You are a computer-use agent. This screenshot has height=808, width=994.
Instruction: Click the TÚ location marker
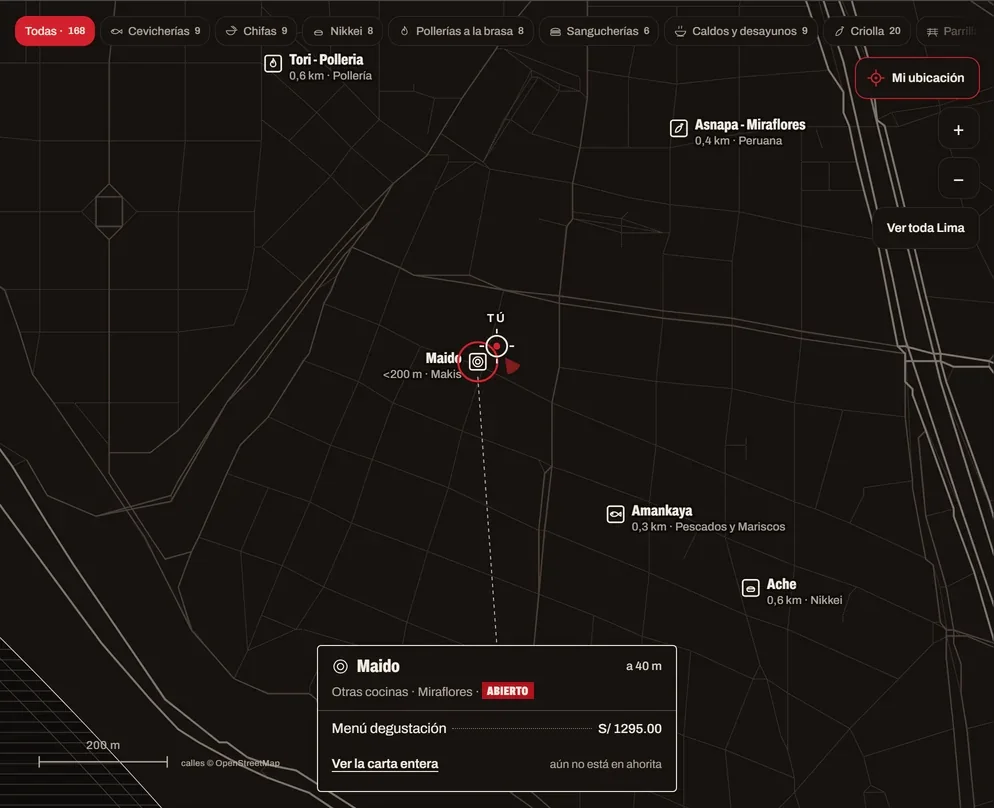click(x=497, y=346)
